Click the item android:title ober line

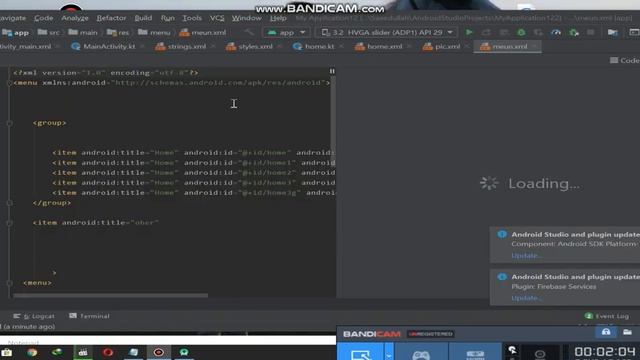pyautogui.click(x=96, y=223)
